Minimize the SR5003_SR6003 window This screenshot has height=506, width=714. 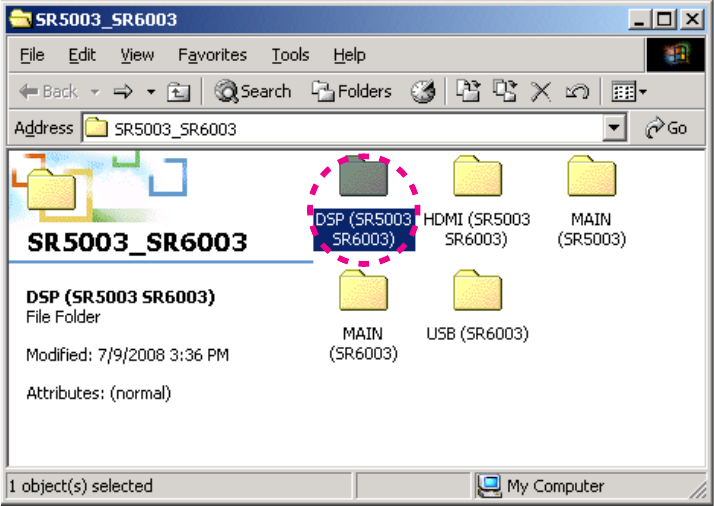coord(640,19)
